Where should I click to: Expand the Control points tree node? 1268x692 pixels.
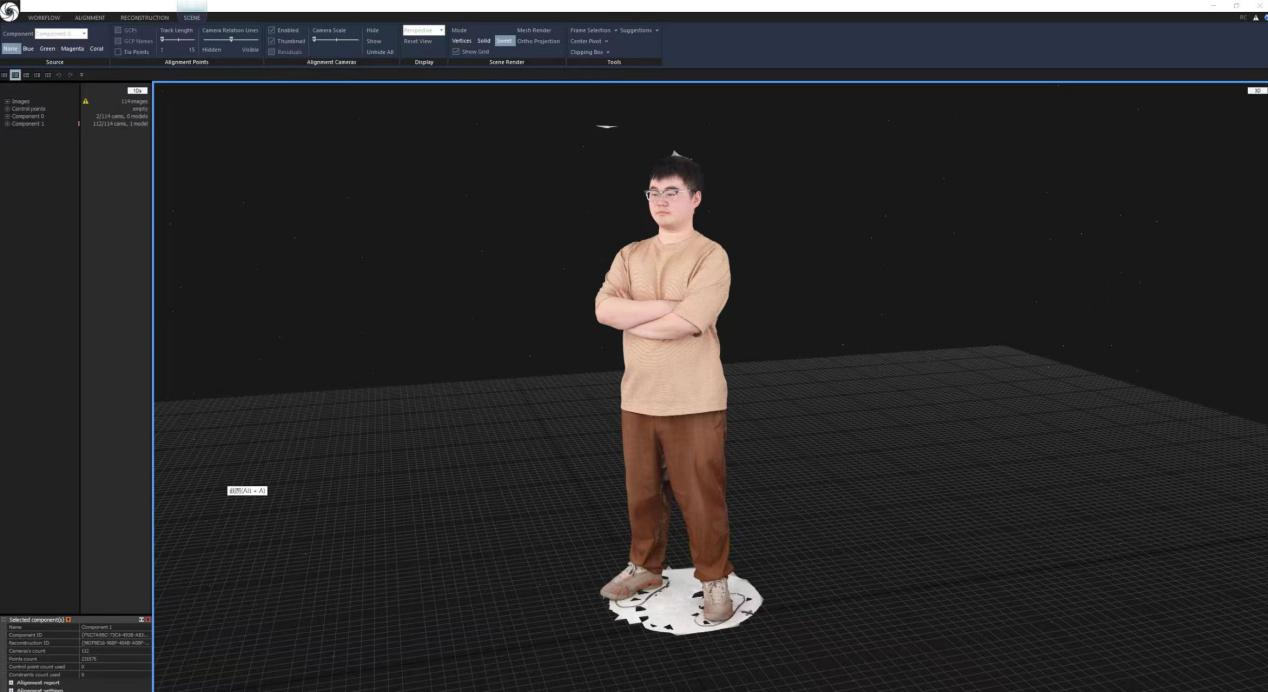click(7, 108)
